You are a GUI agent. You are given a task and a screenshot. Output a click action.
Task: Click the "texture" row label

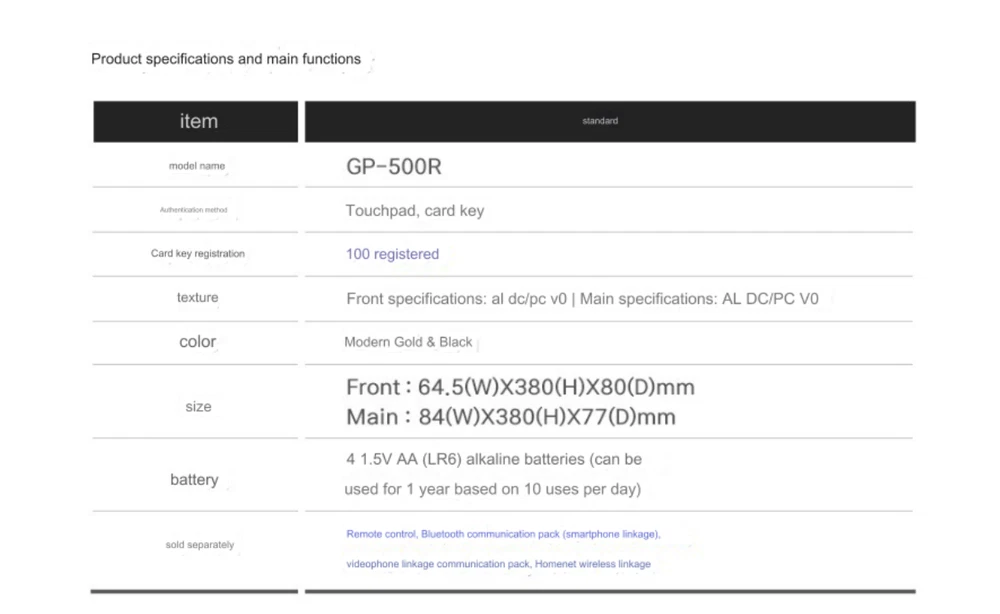coord(197,298)
